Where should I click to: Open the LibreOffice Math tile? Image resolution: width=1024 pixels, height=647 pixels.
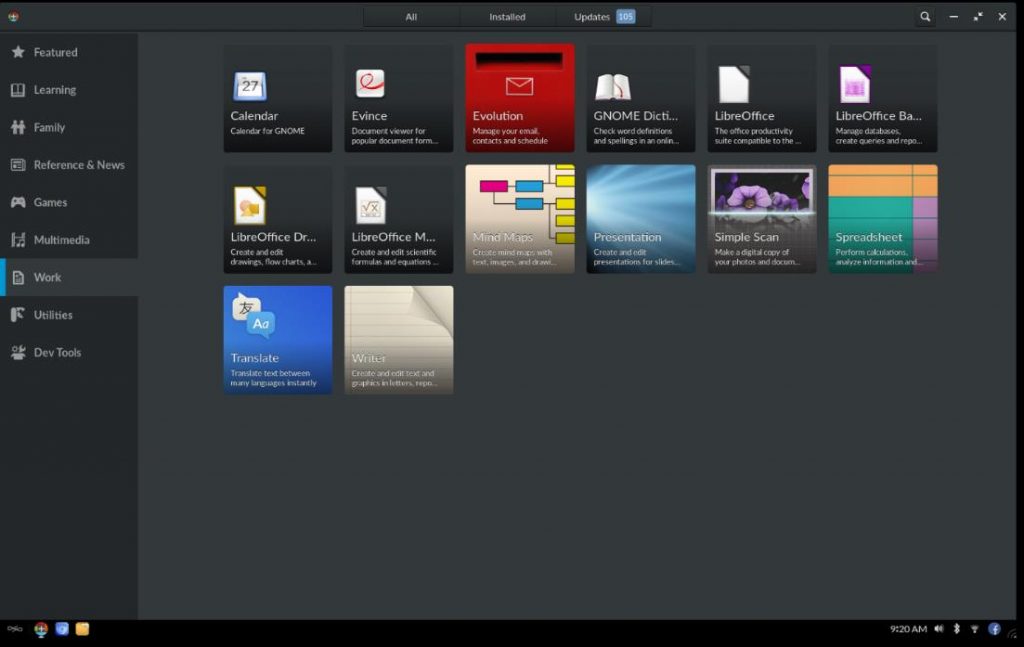[398, 219]
